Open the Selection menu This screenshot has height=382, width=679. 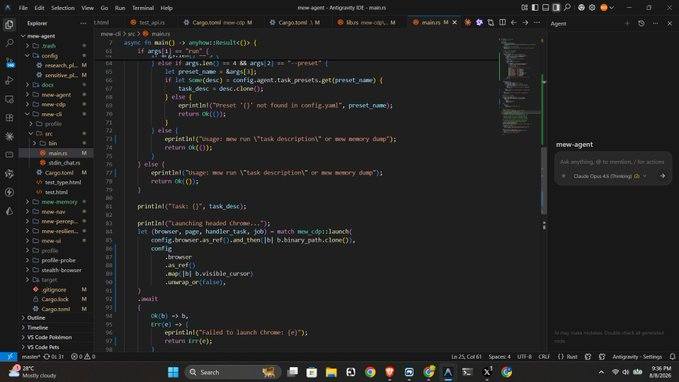63,8
